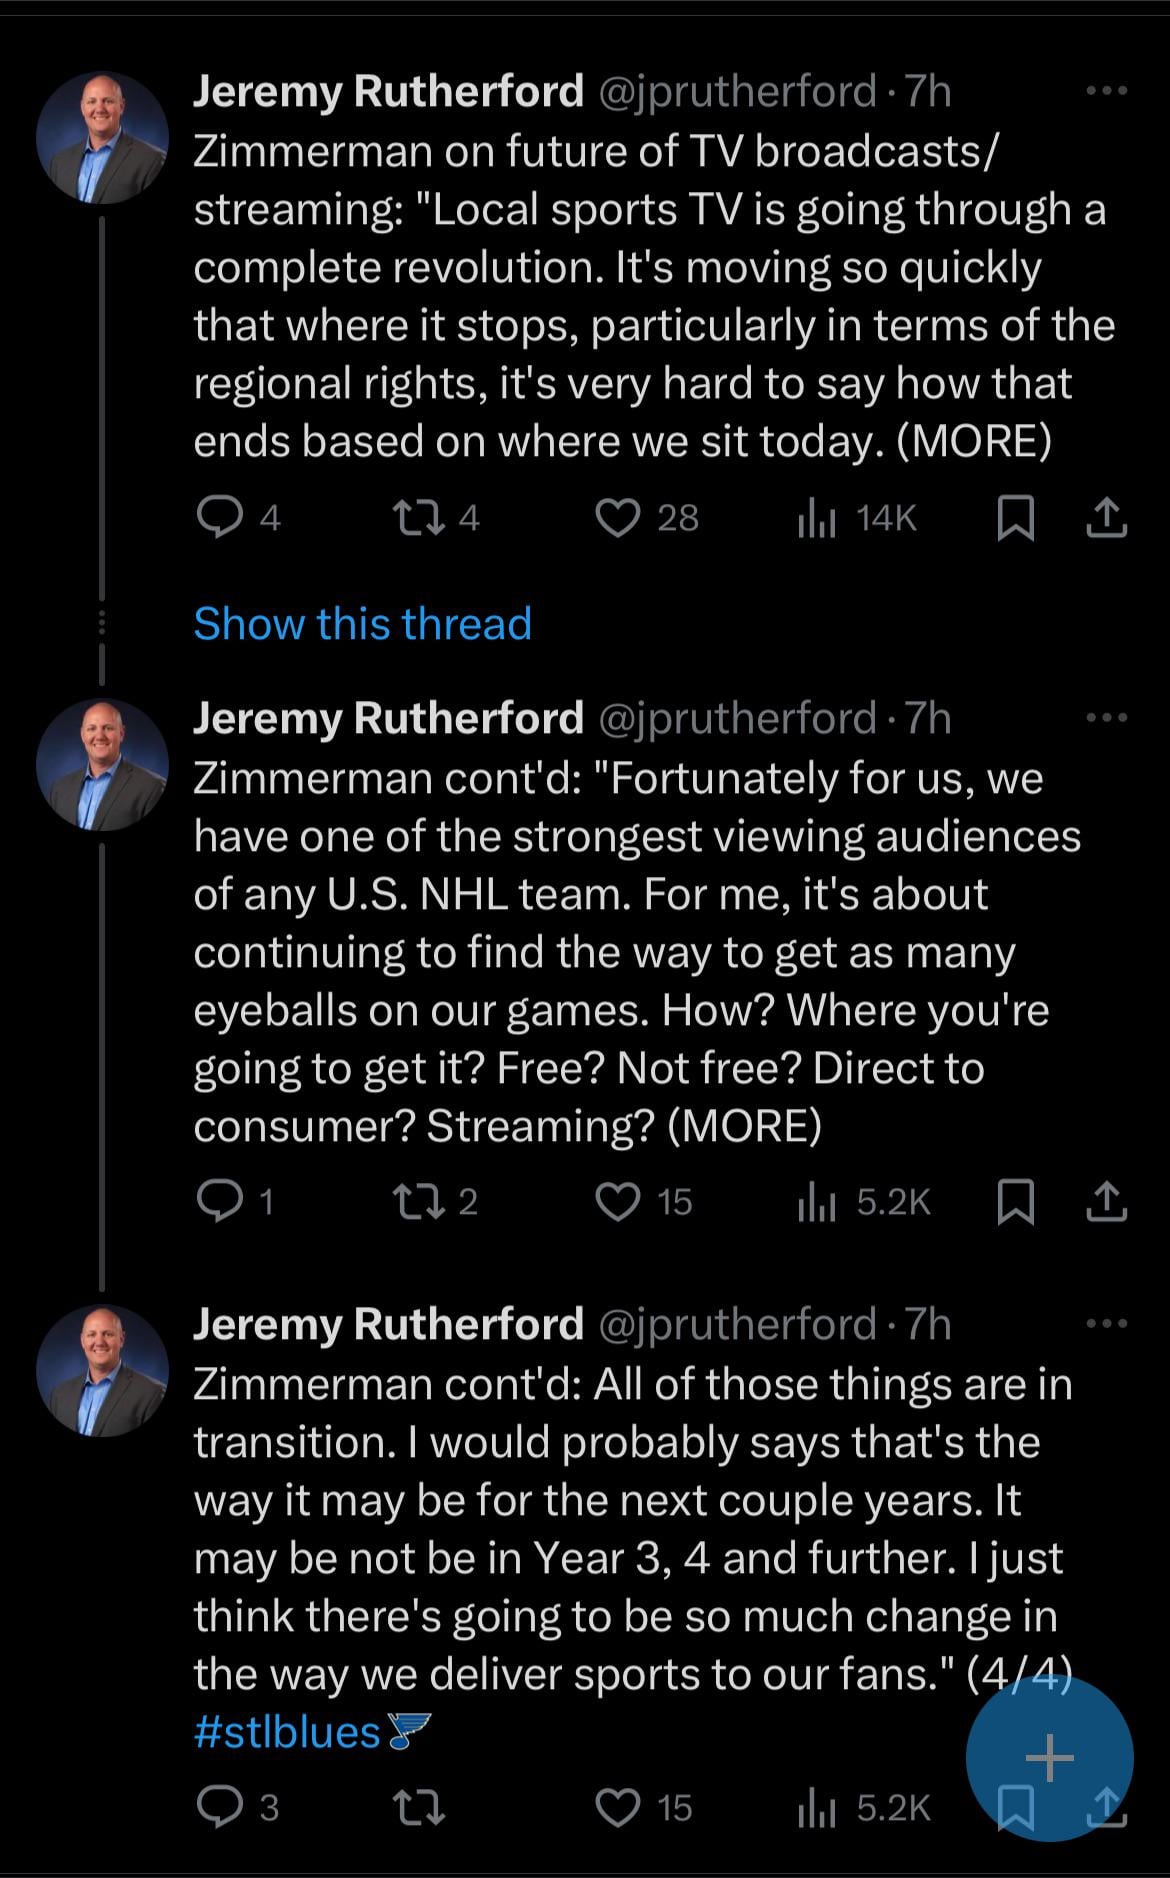
Task: Reply to the "strongest viewing audiences" tweet
Action: click(214, 1201)
